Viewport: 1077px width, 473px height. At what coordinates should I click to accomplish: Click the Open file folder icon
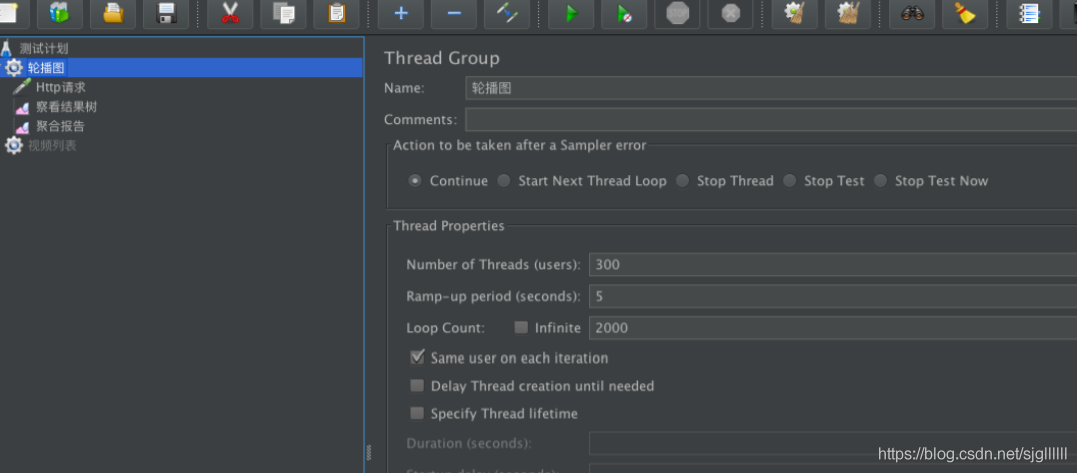coord(113,13)
